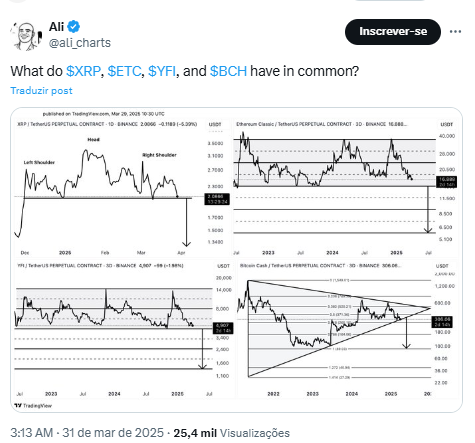Open the Ethereum Classic chart image
Viewport: 475px width, 443px height.
click(345, 187)
